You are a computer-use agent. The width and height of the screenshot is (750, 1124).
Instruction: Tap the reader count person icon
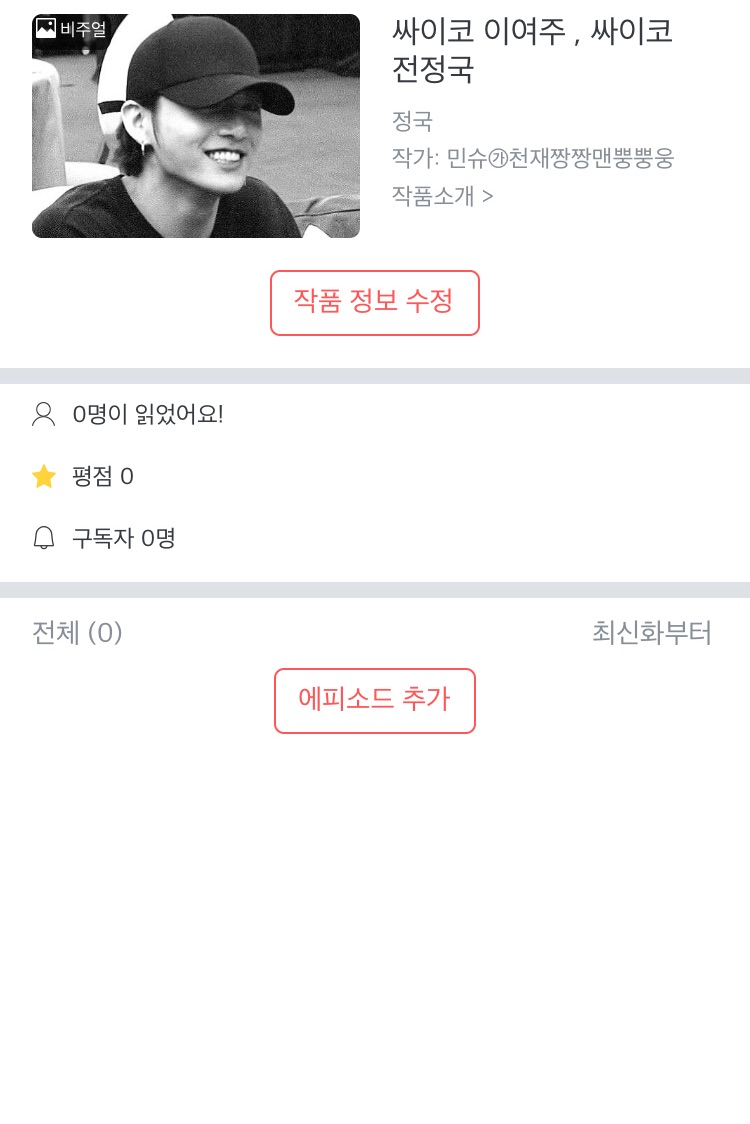44,414
